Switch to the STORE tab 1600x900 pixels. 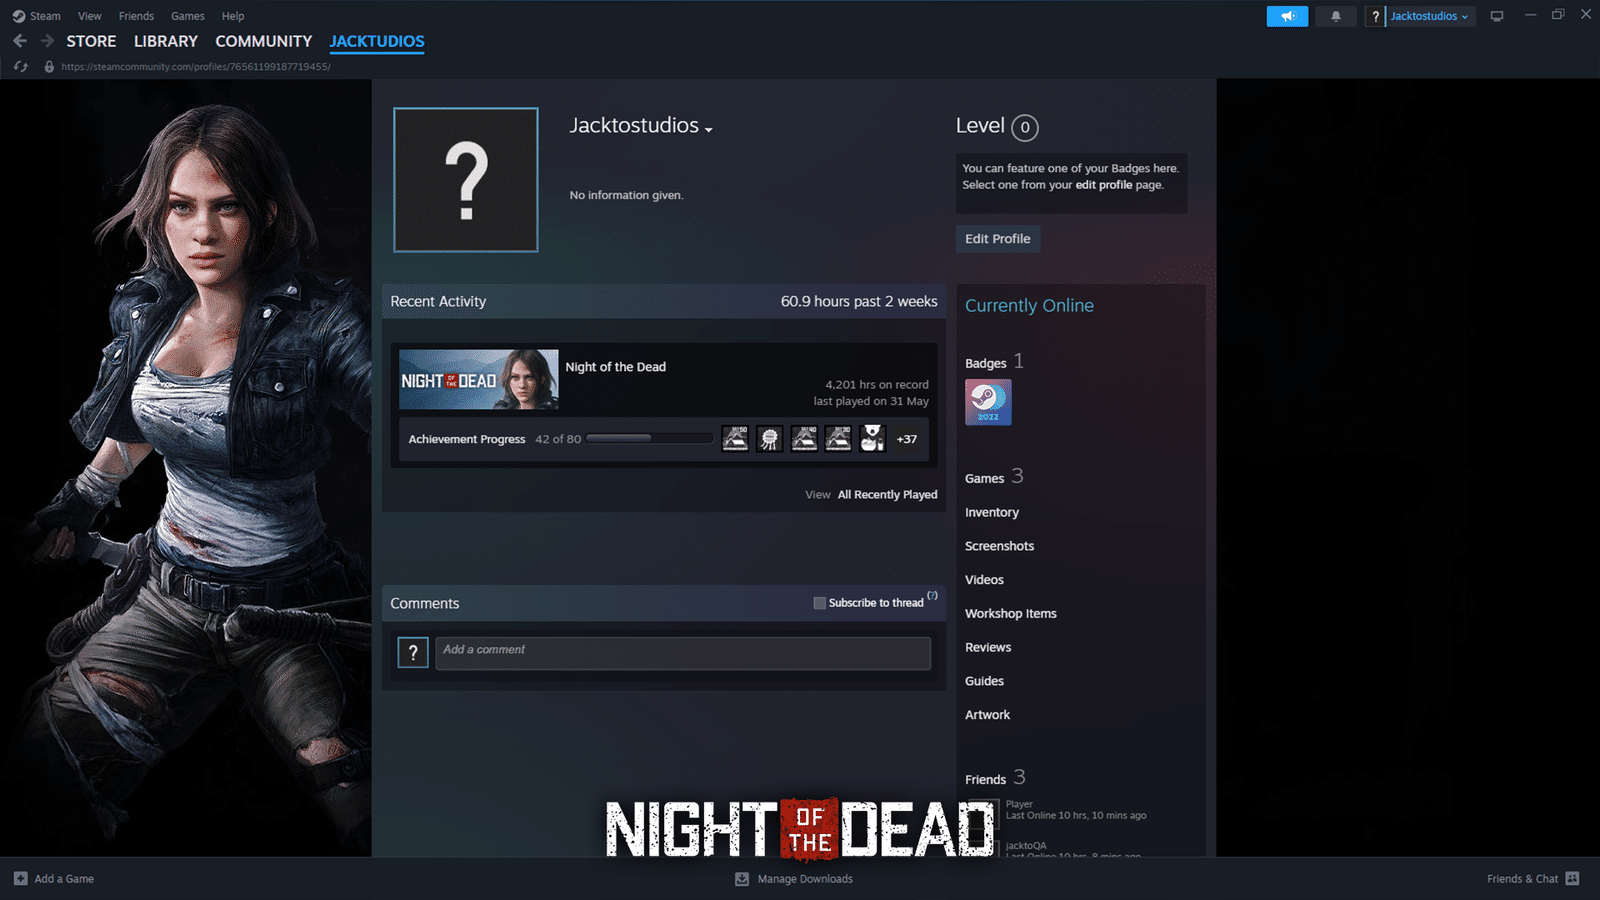(91, 41)
